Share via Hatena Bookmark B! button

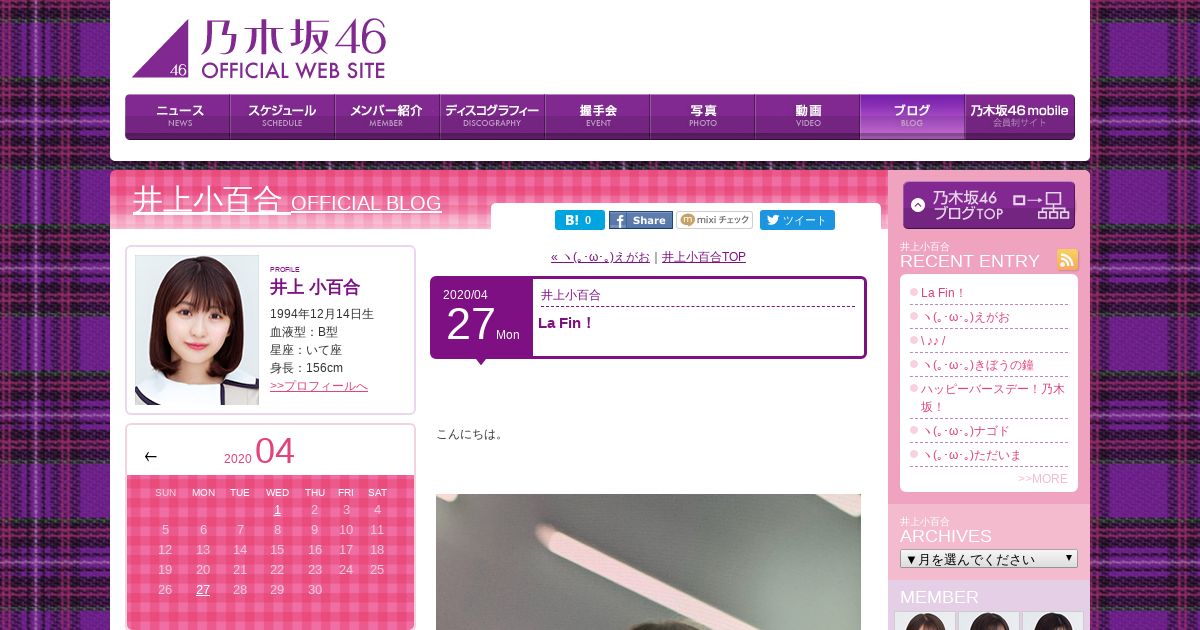tap(580, 220)
